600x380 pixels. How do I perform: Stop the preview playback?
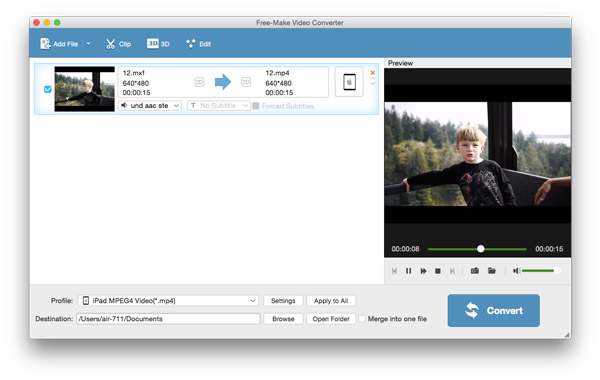click(x=438, y=271)
